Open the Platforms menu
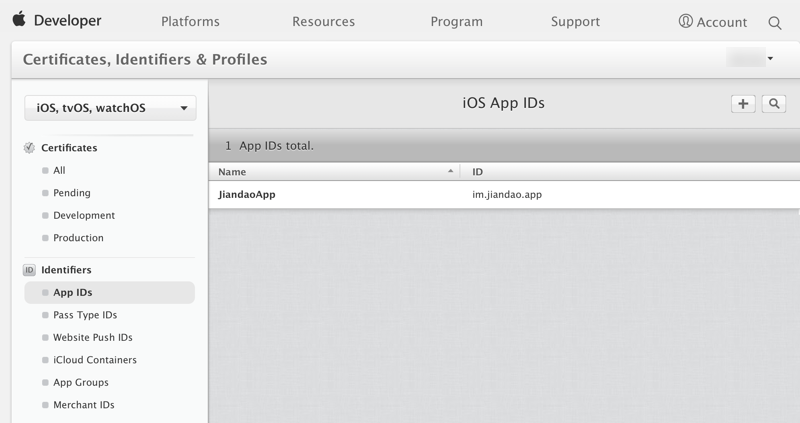 191,21
